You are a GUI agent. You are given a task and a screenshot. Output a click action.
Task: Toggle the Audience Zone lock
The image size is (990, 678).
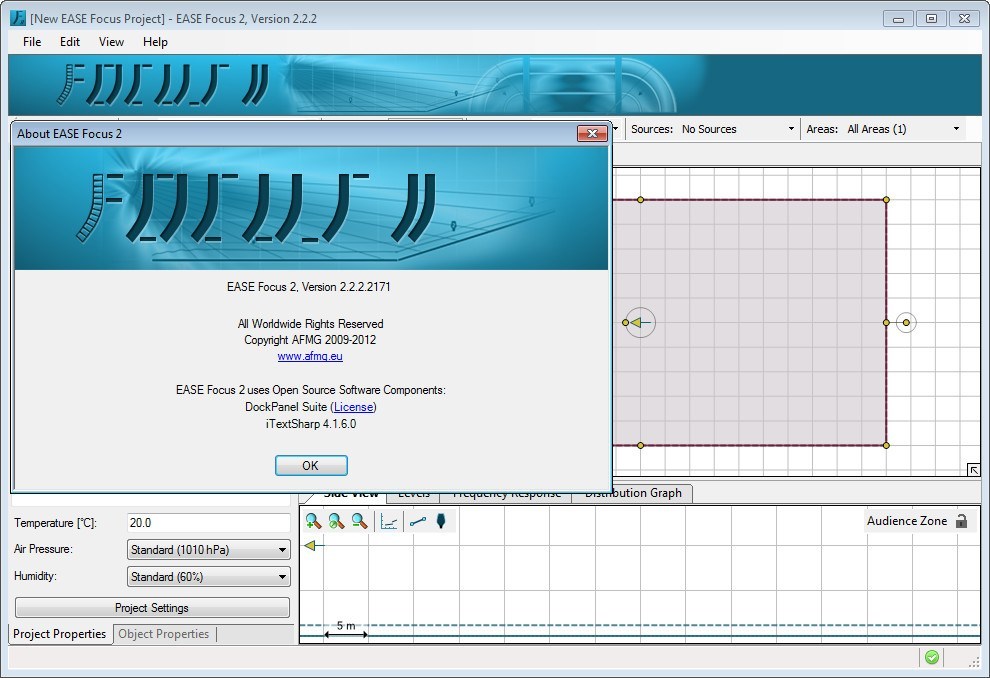961,521
